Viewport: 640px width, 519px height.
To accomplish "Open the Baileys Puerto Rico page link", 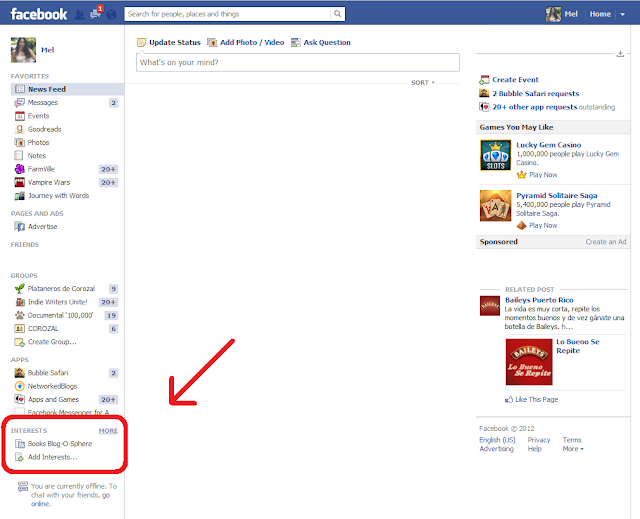I will coord(539,300).
